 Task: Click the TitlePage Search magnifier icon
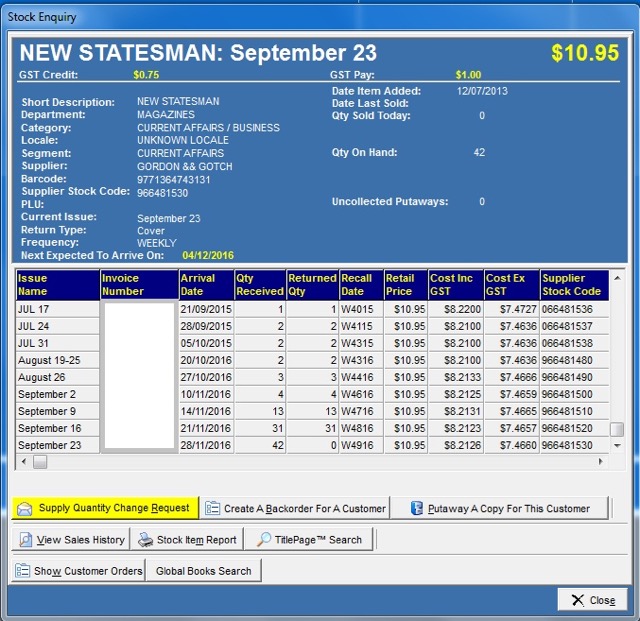pos(264,540)
